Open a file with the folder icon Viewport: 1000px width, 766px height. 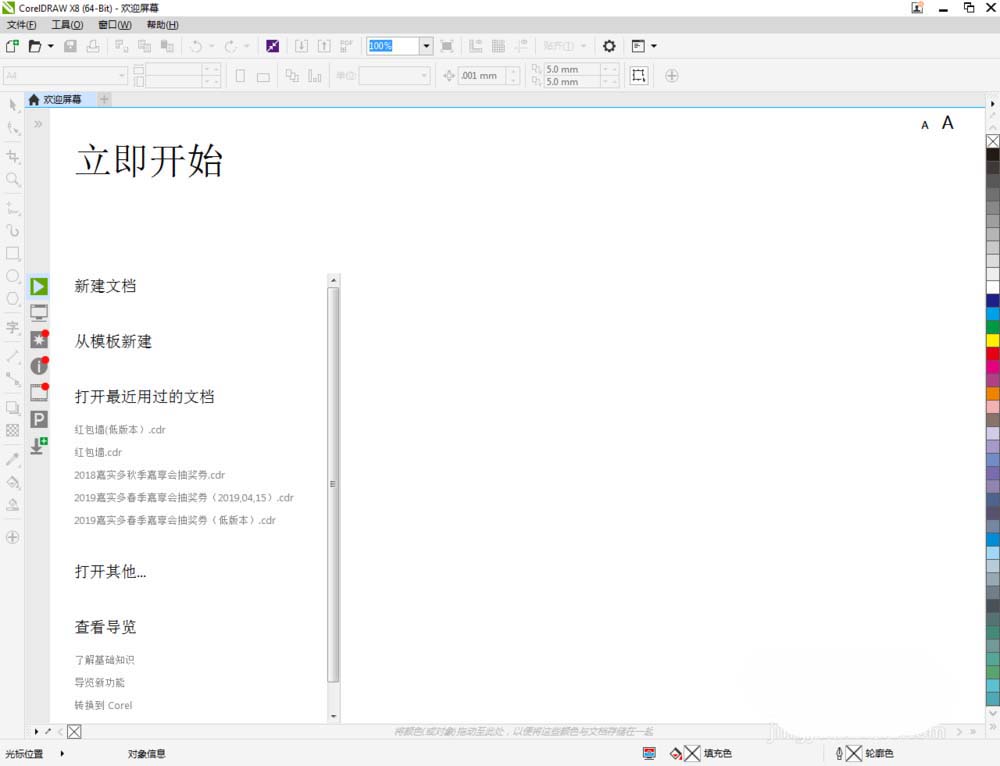click(35, 46)
